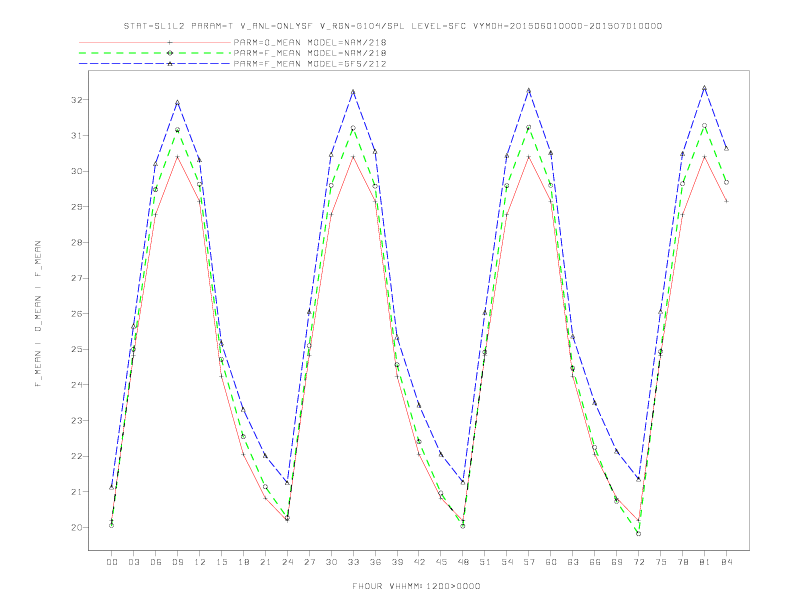Click y-axis tick label 30
This screenshot has height=612, width=792.
click(x=76, y=171)
